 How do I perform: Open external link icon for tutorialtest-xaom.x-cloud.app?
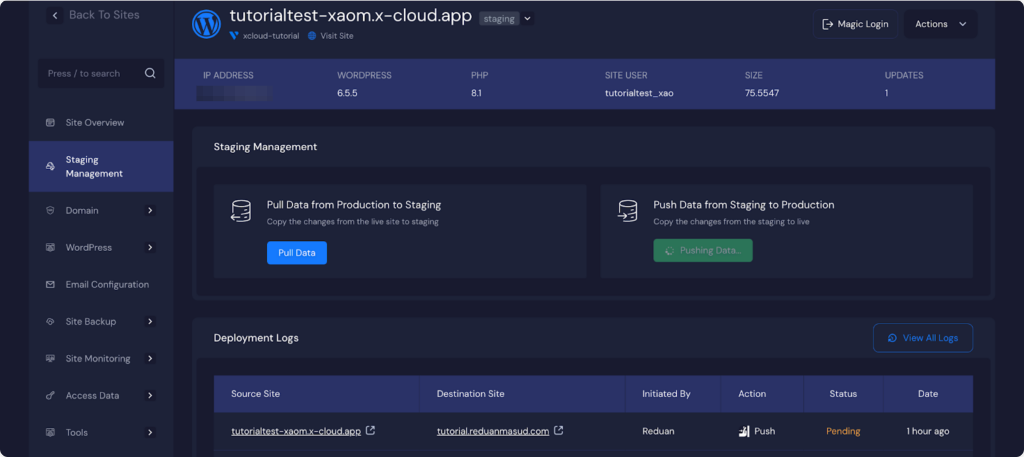pos(370,431)
